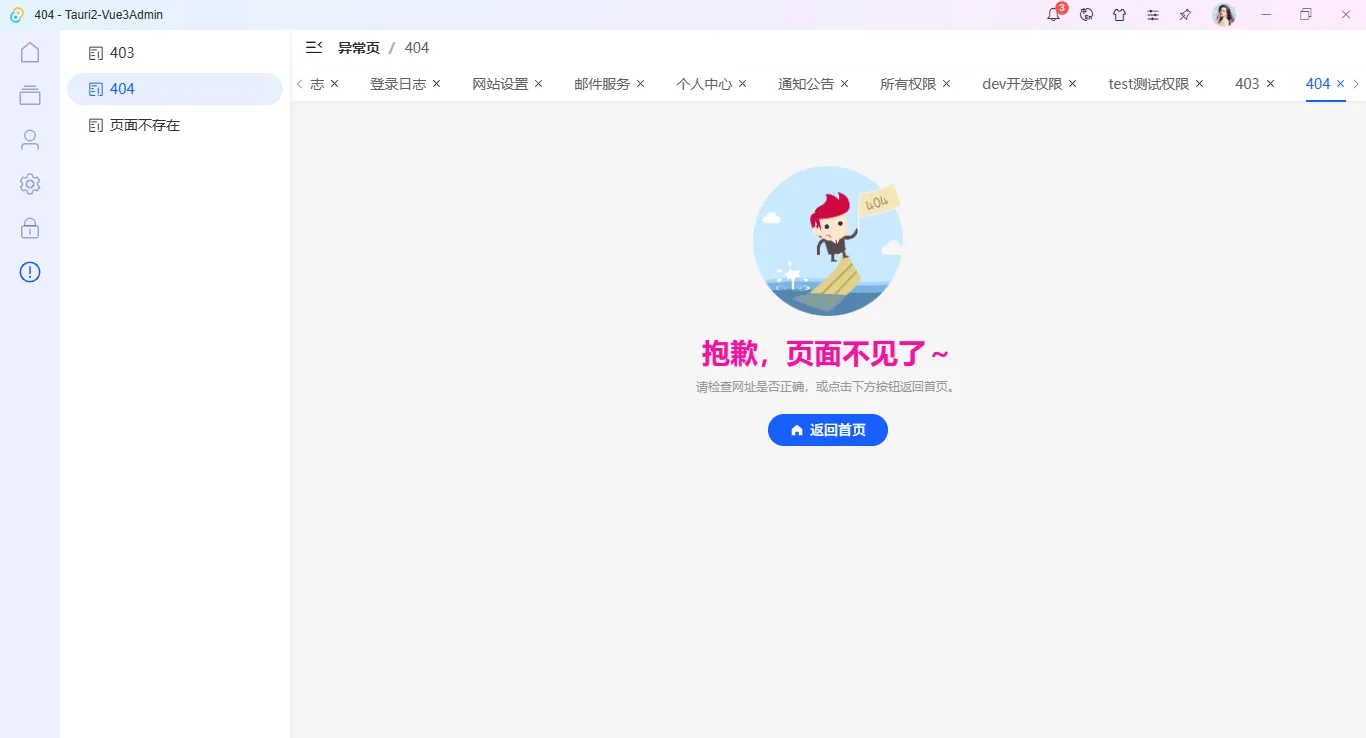Open the notifications bell with badge
Image resolution: width=1366 pixels, height=738 pixels.
(1053, 14)
